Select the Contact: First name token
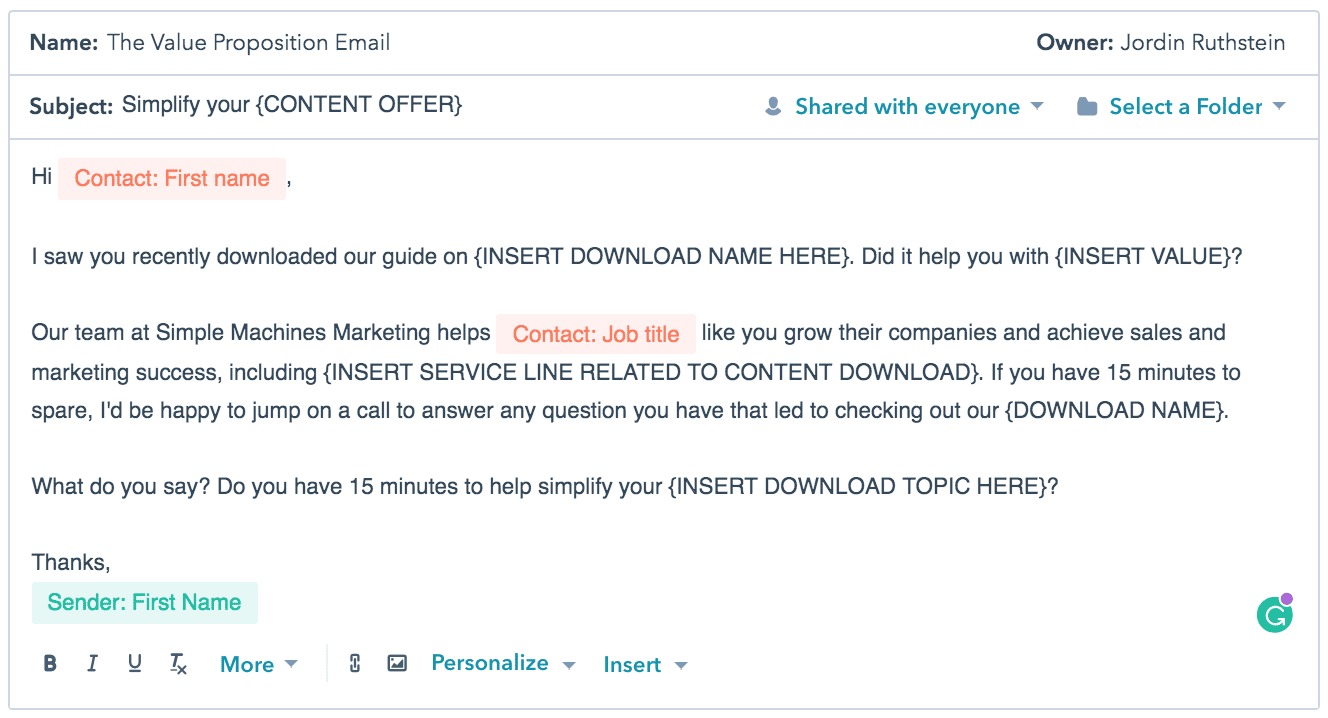 171,178
